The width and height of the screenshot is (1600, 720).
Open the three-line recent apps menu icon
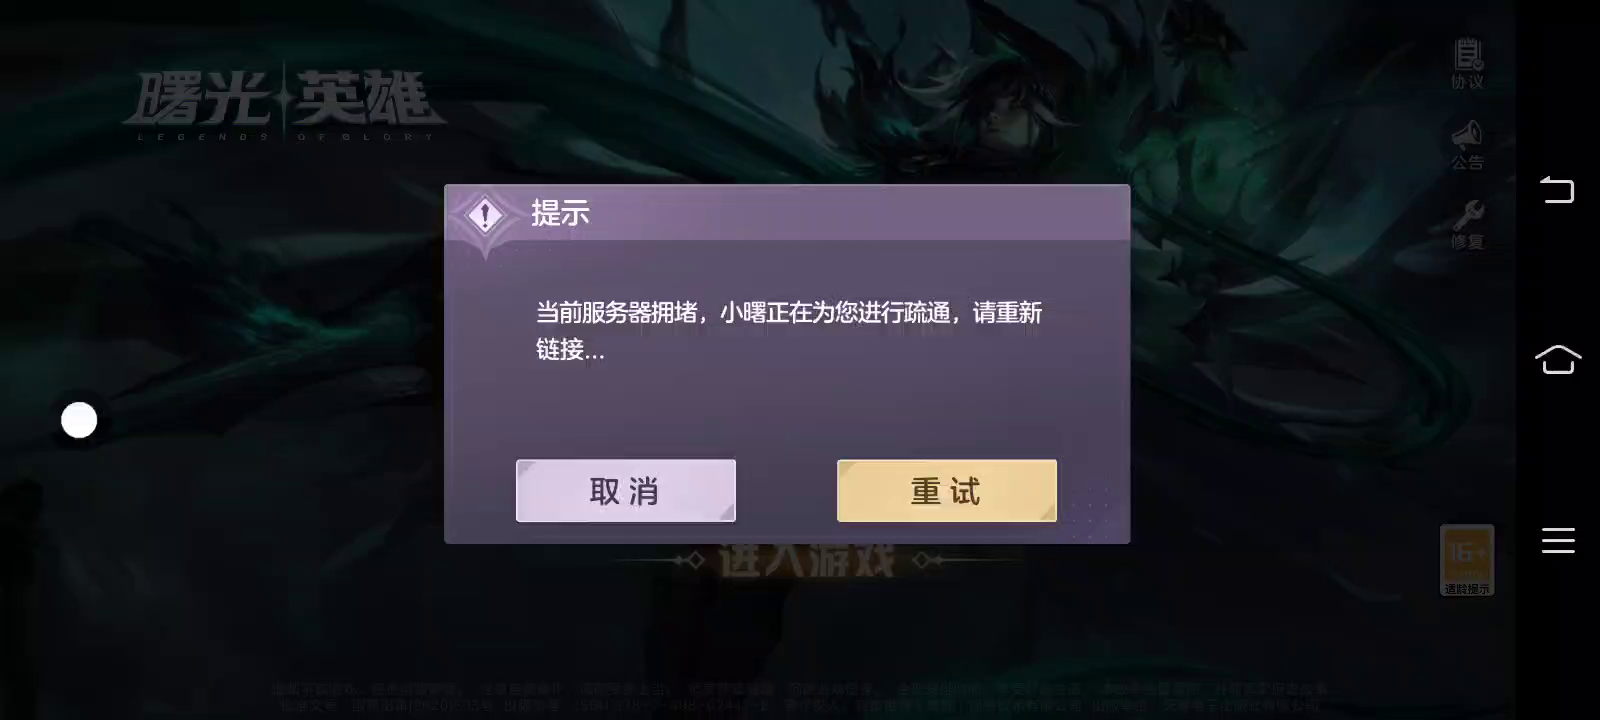pyautogui.click(x=1557, y=540)
